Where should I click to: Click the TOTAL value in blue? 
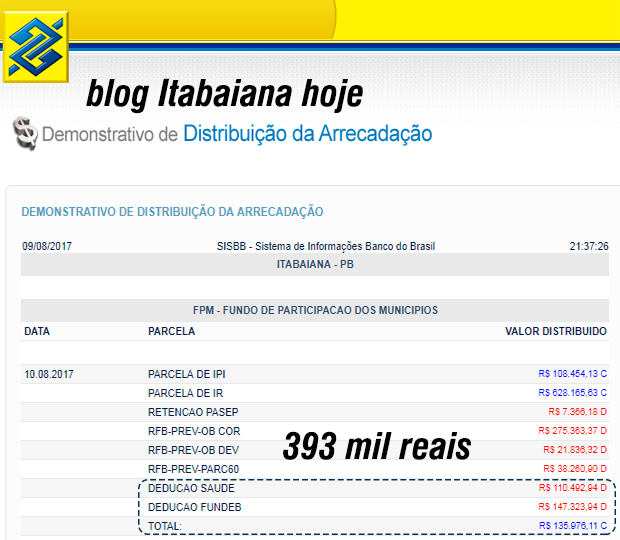coord(573,525)
